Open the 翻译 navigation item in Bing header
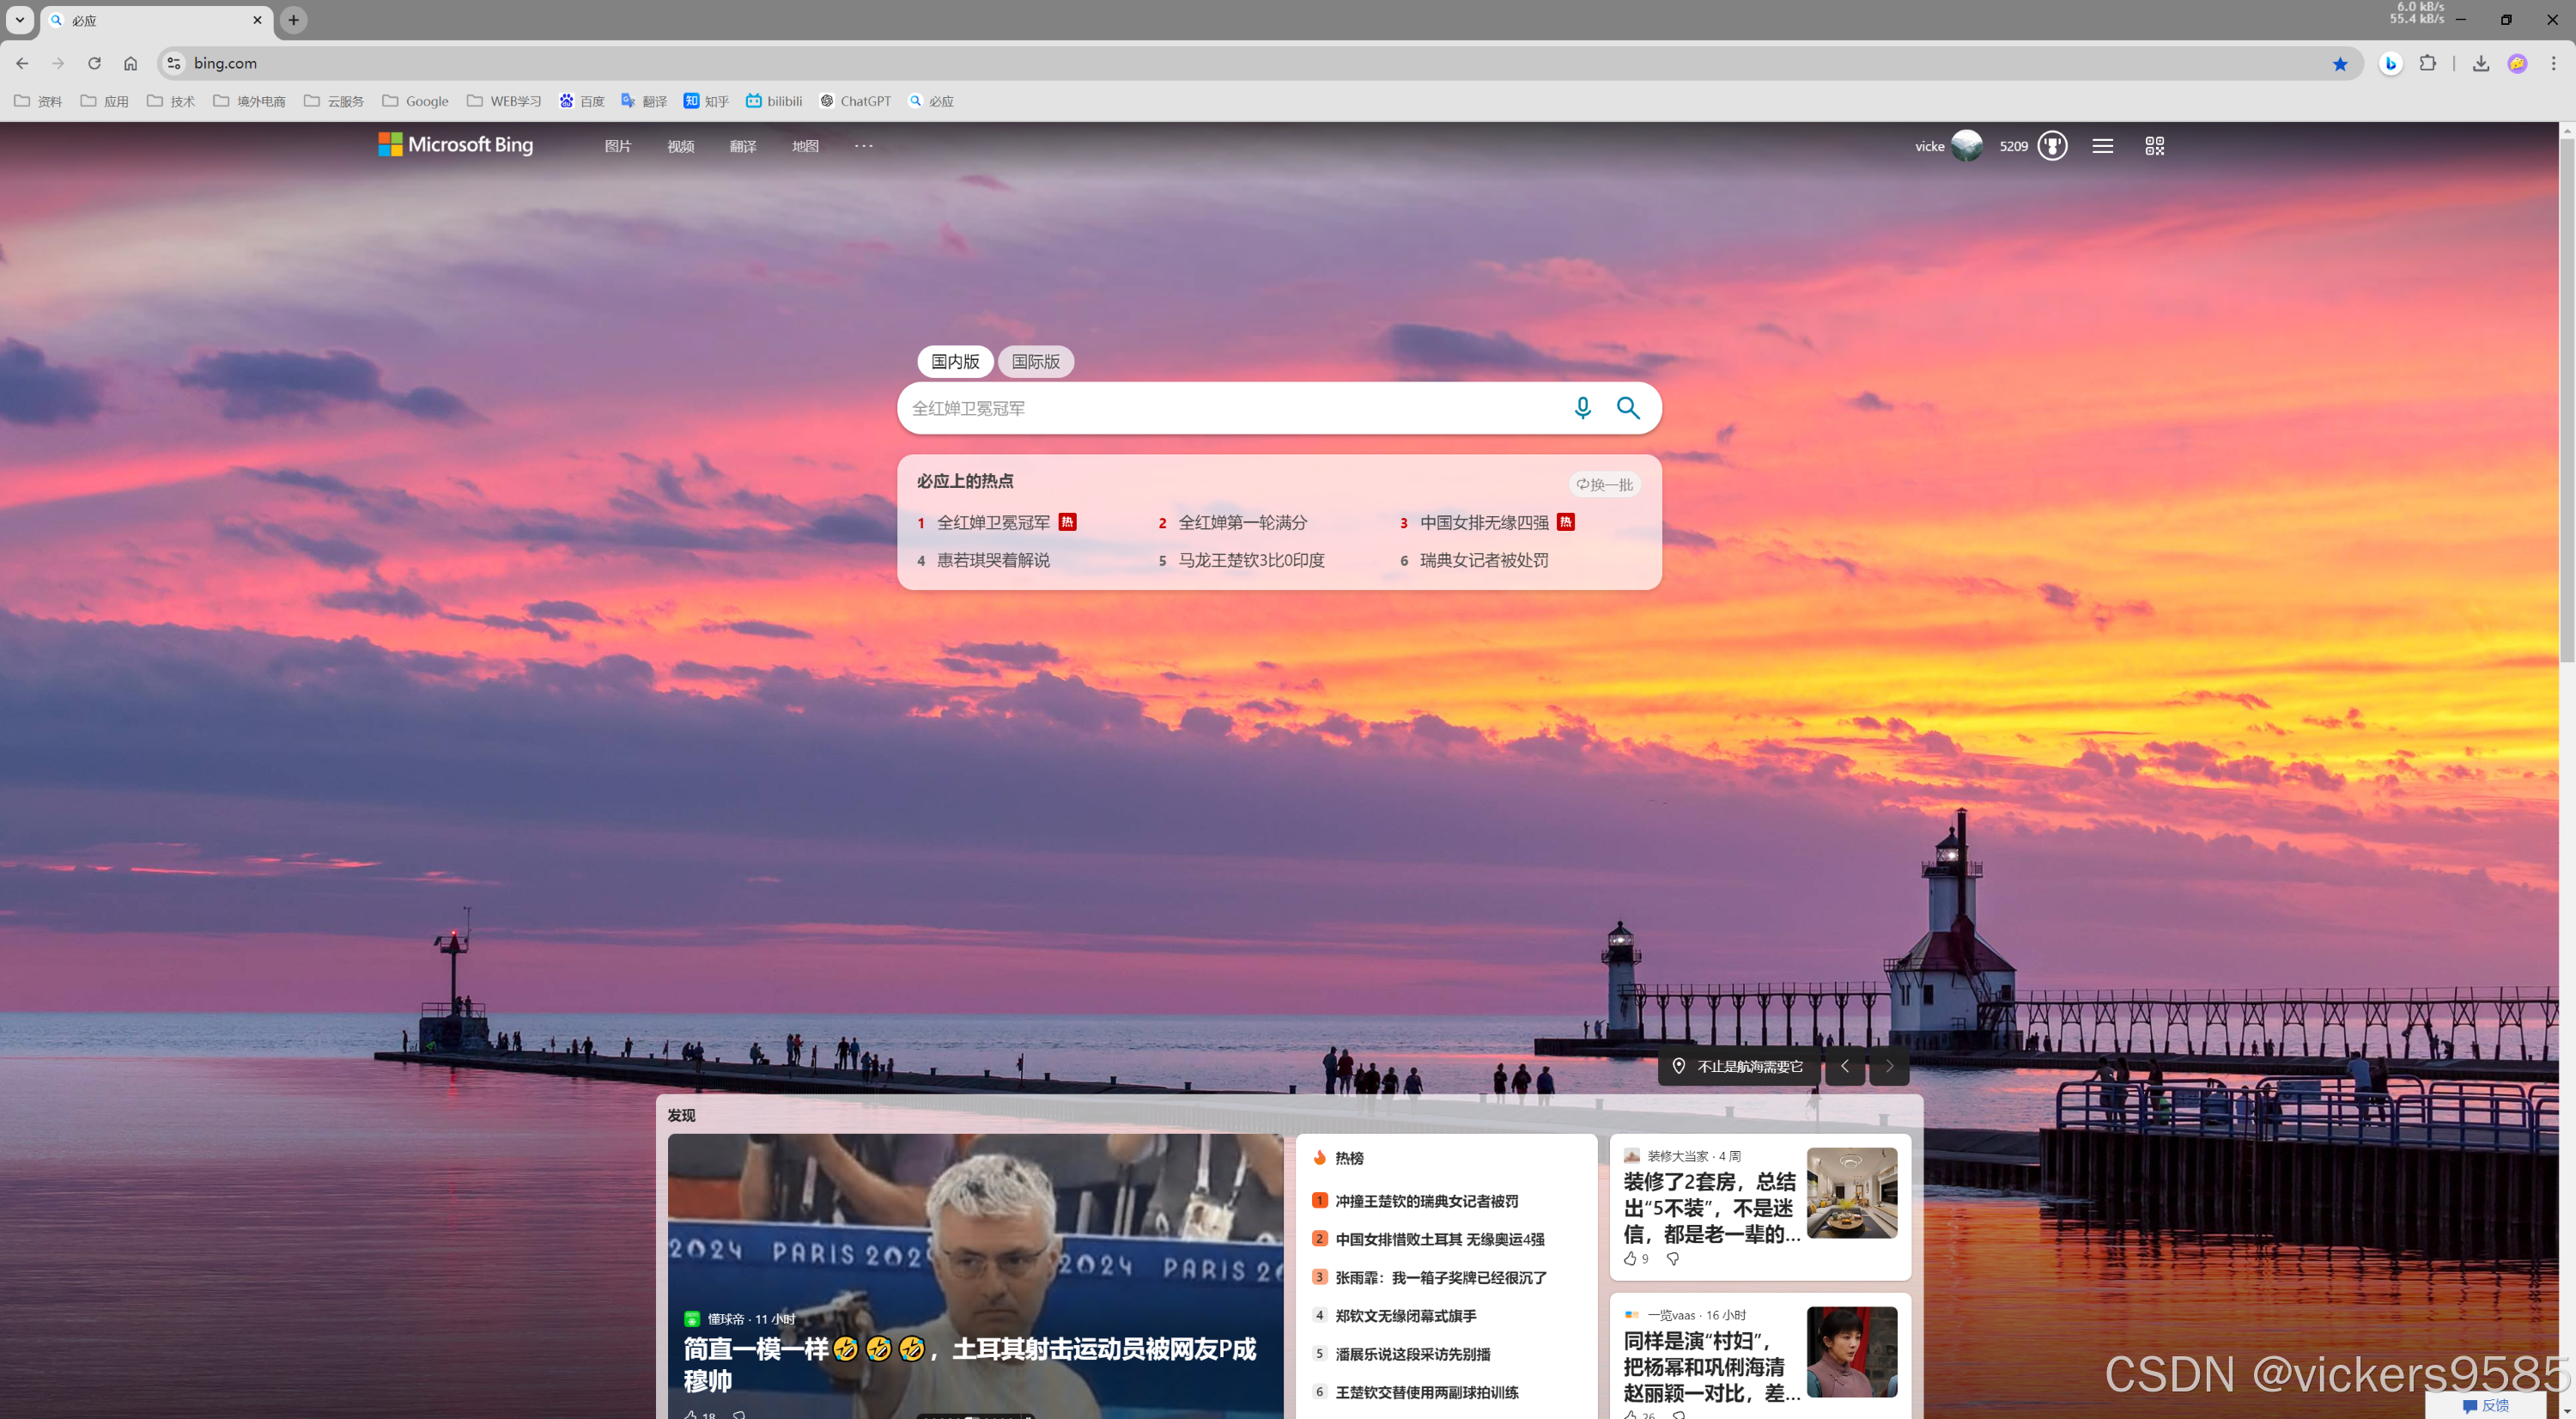This screenshot has width=2576, height=1419. click(x=742, y=146)
